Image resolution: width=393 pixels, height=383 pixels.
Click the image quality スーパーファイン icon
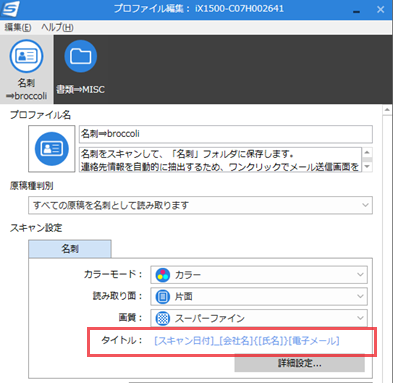point(163,318)
